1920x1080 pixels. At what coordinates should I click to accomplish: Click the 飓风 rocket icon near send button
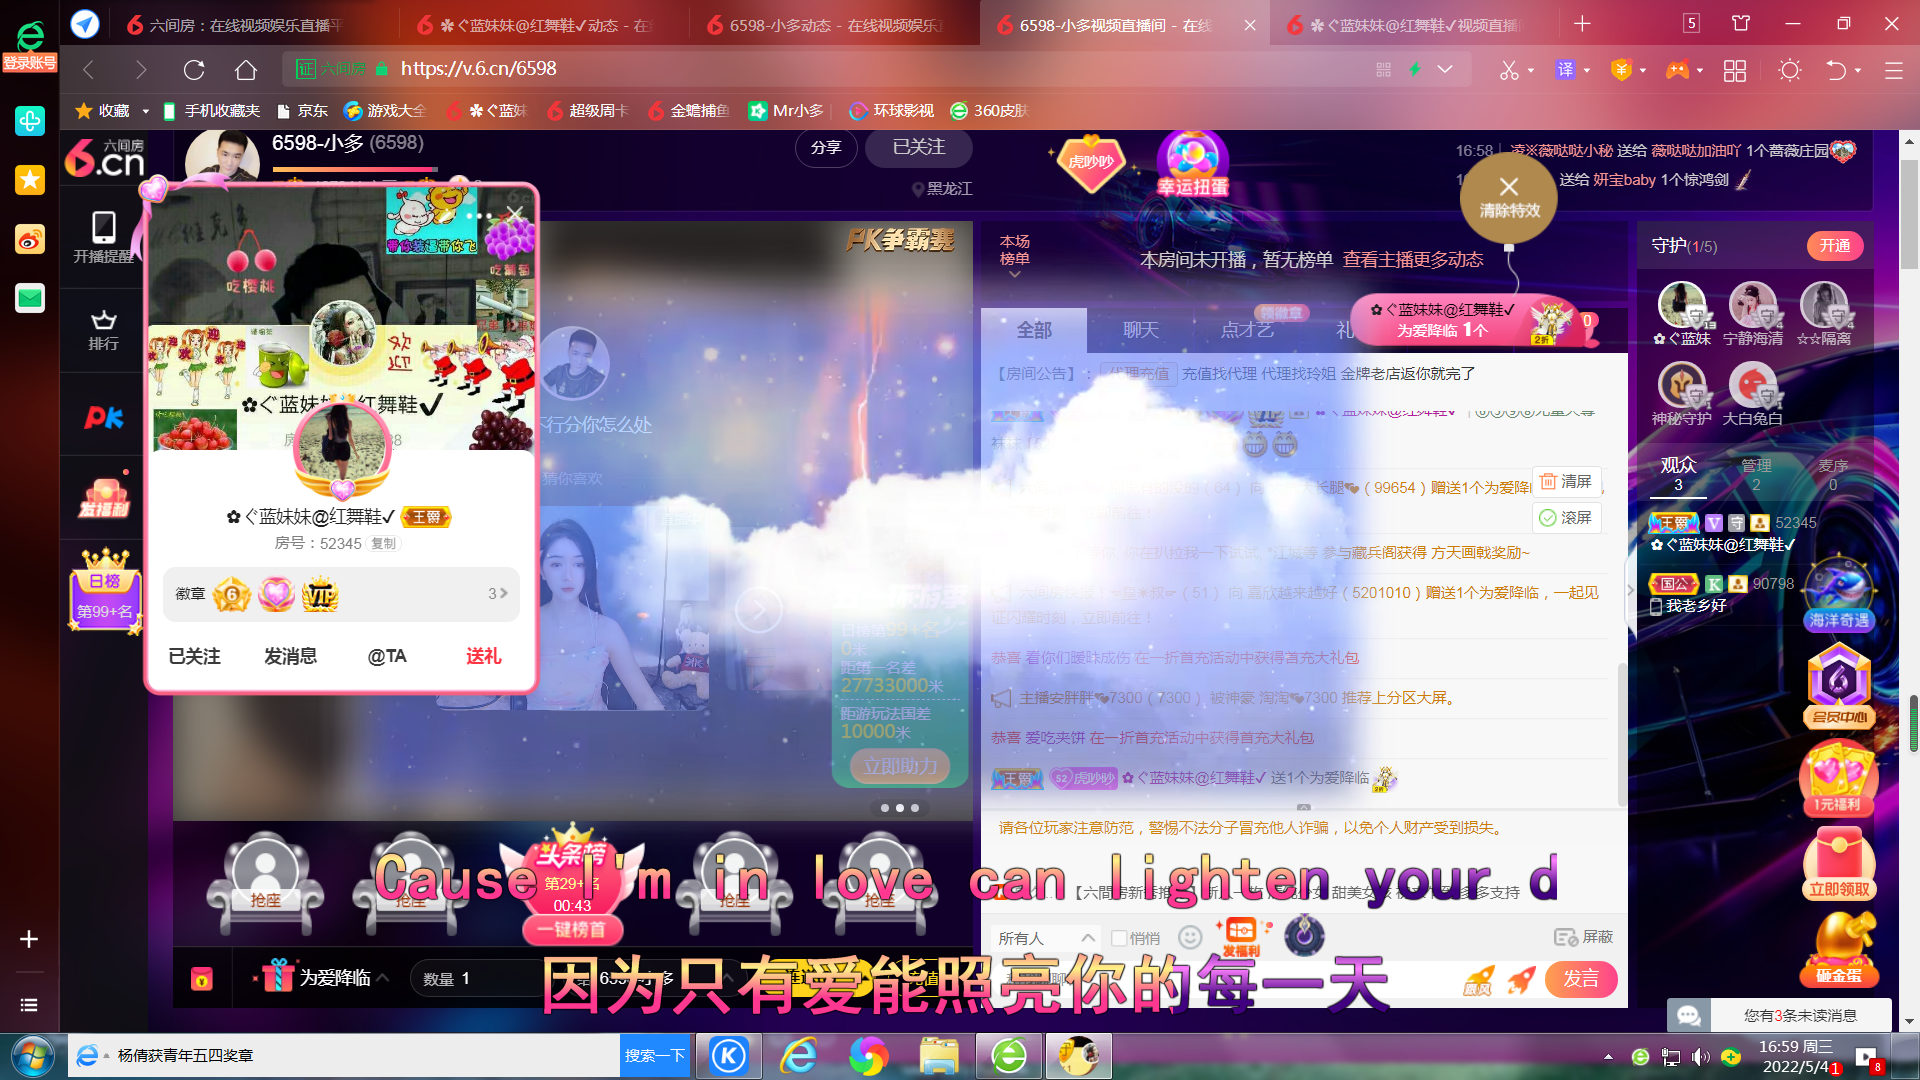(1479, 980)
